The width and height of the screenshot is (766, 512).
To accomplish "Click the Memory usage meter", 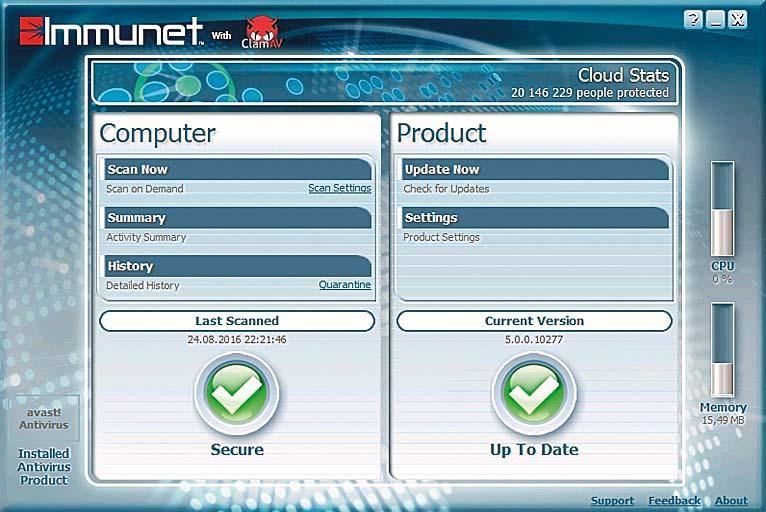I will (x=722, y=350).
